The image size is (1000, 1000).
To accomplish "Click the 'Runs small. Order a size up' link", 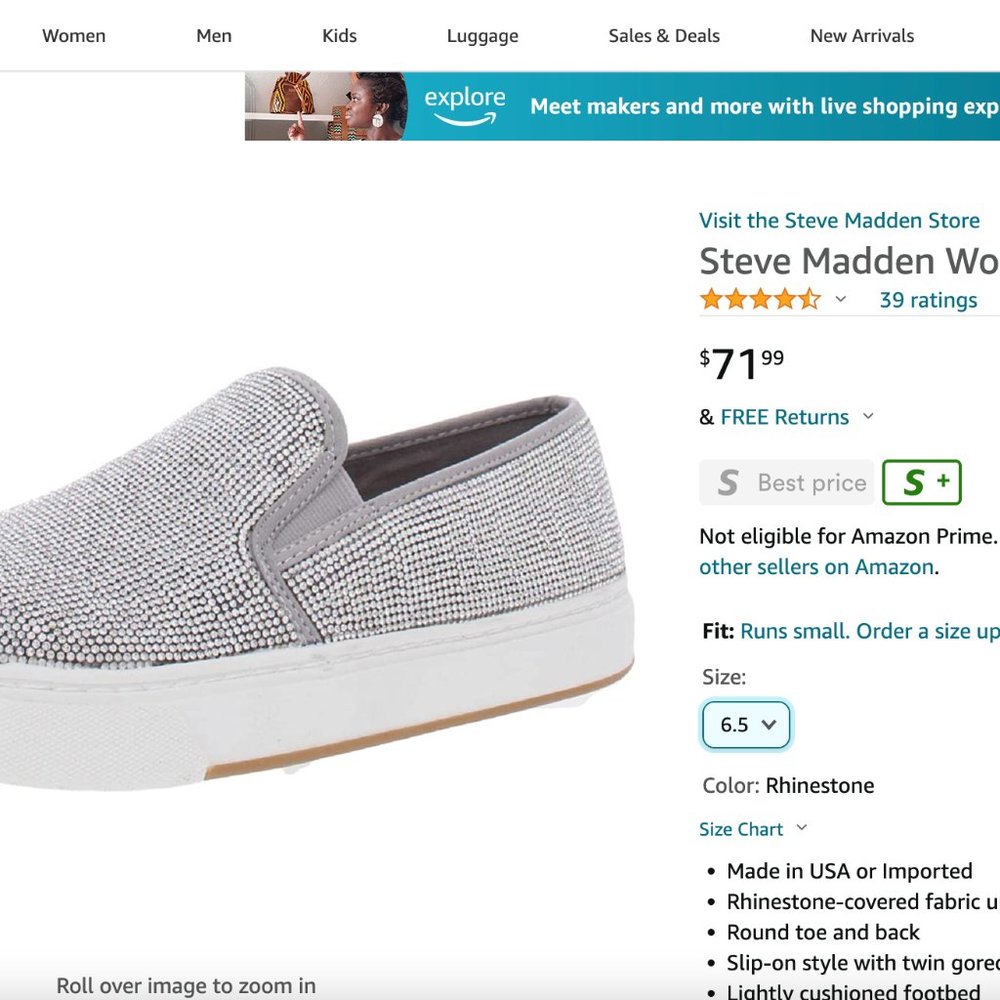I will click(x=868, y=632).
